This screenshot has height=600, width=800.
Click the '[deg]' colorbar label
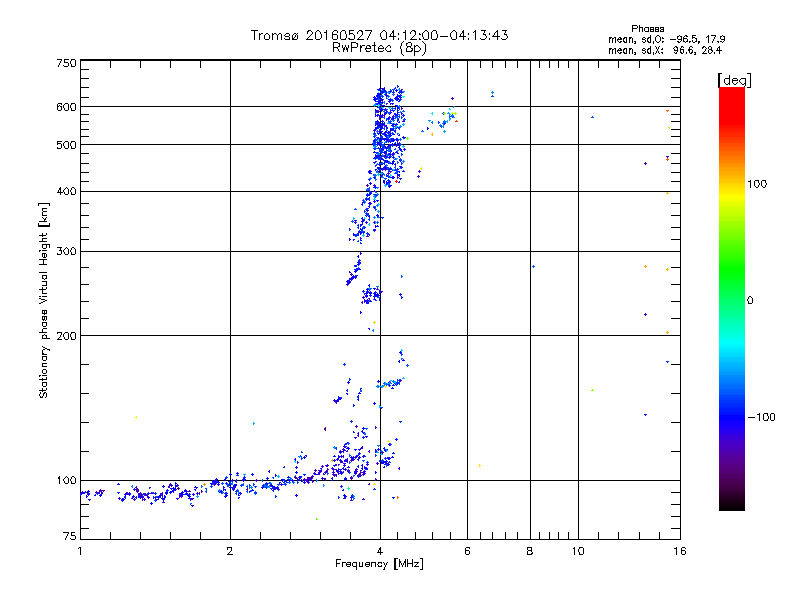coord(734,80)
